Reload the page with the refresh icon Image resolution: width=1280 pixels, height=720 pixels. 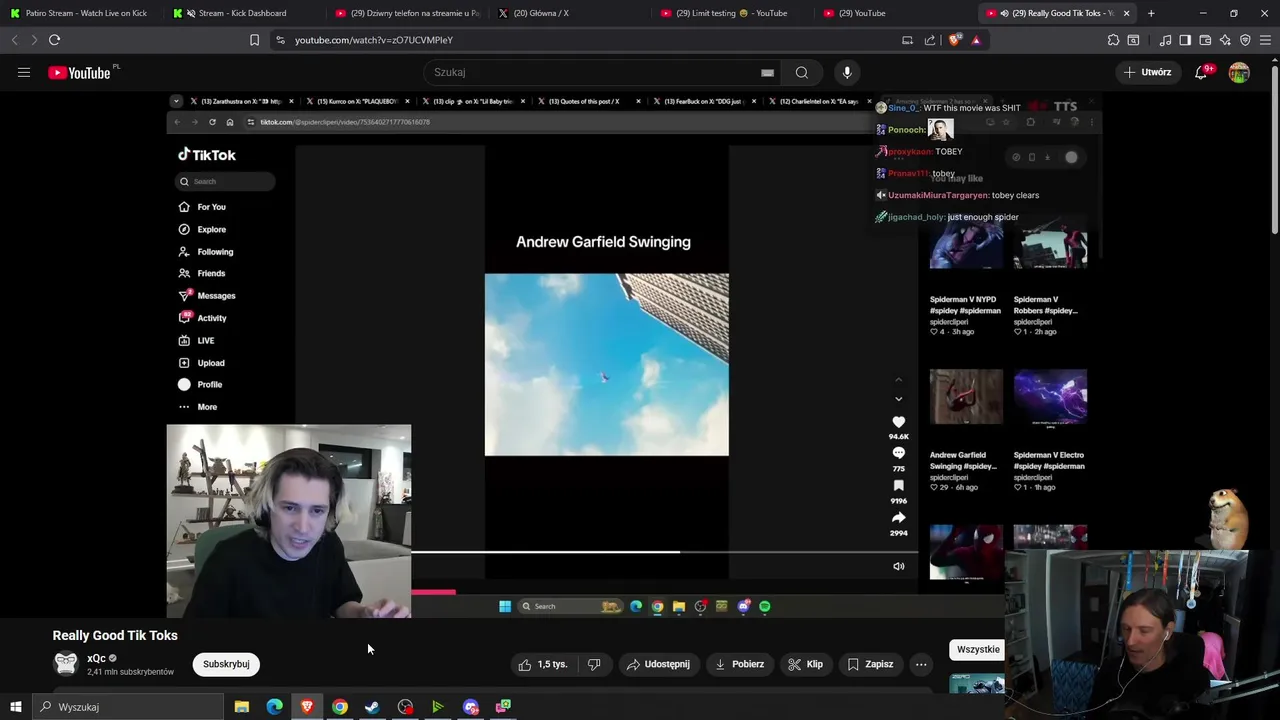pyautogui.click(x=55, y=40)
